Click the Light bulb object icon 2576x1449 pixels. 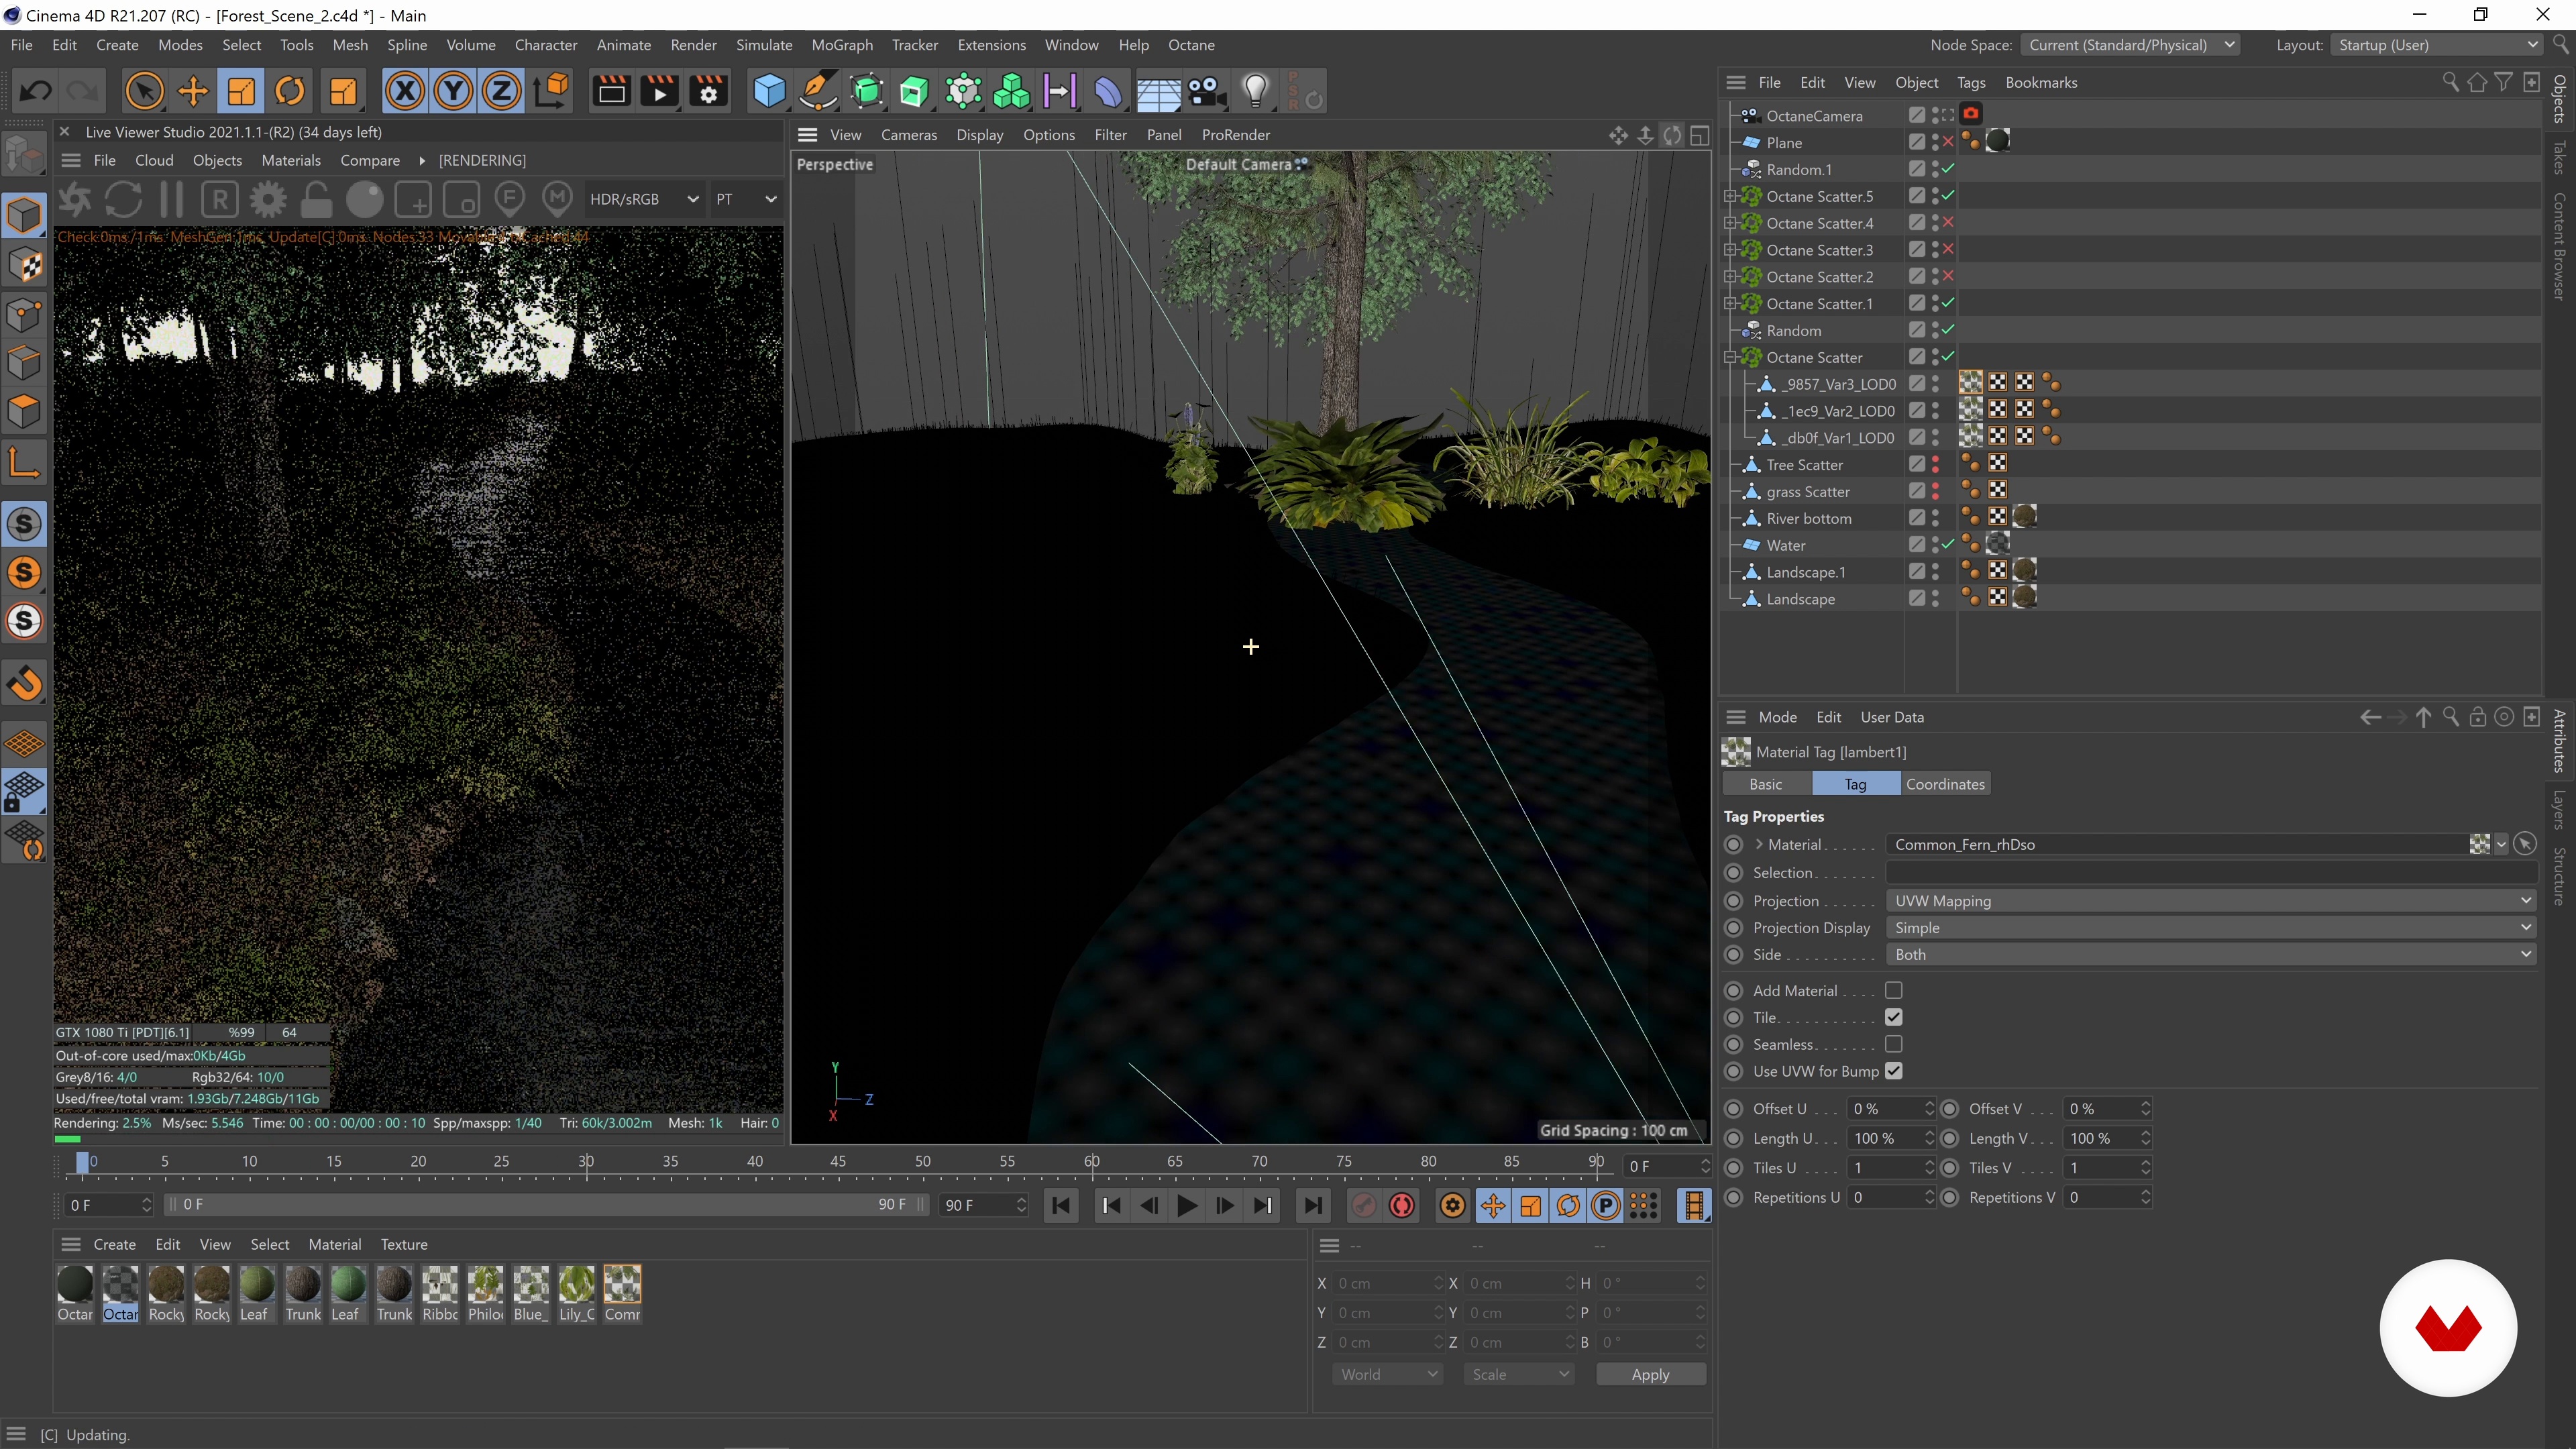1256,92
